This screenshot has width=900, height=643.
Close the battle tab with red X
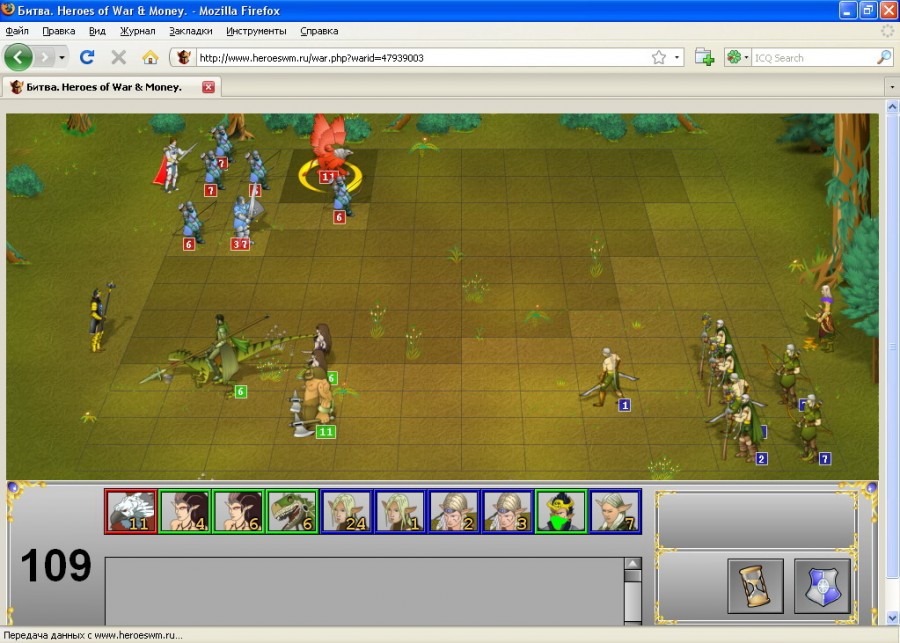pos(208,87)
